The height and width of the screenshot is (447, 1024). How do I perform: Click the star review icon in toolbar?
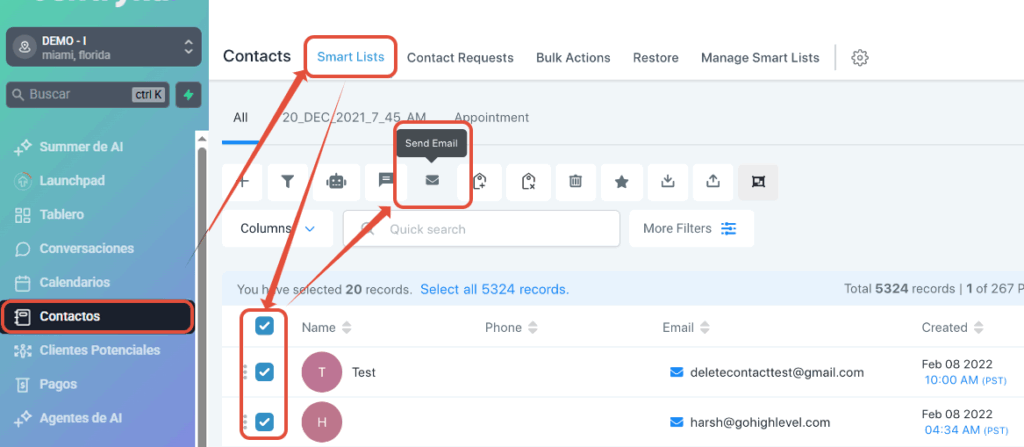click(622, 181)
